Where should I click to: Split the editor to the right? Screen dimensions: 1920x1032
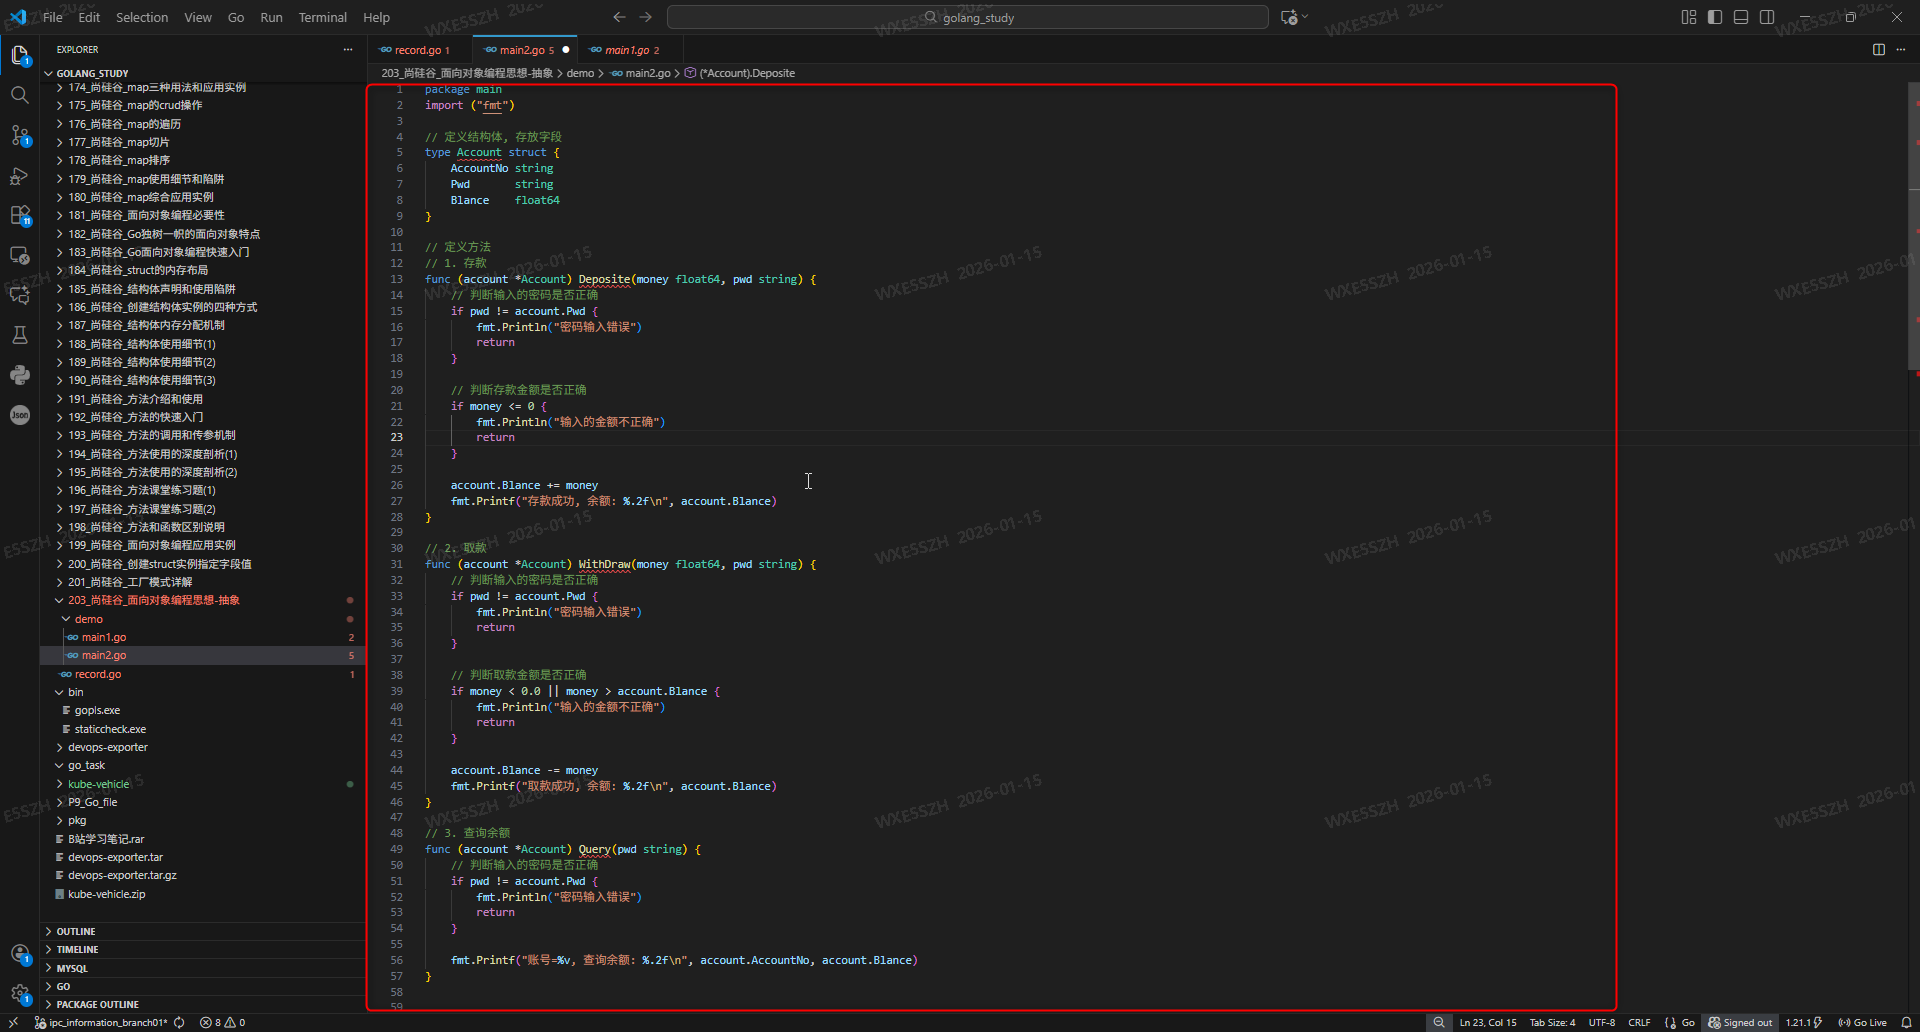pos(1879,49)
